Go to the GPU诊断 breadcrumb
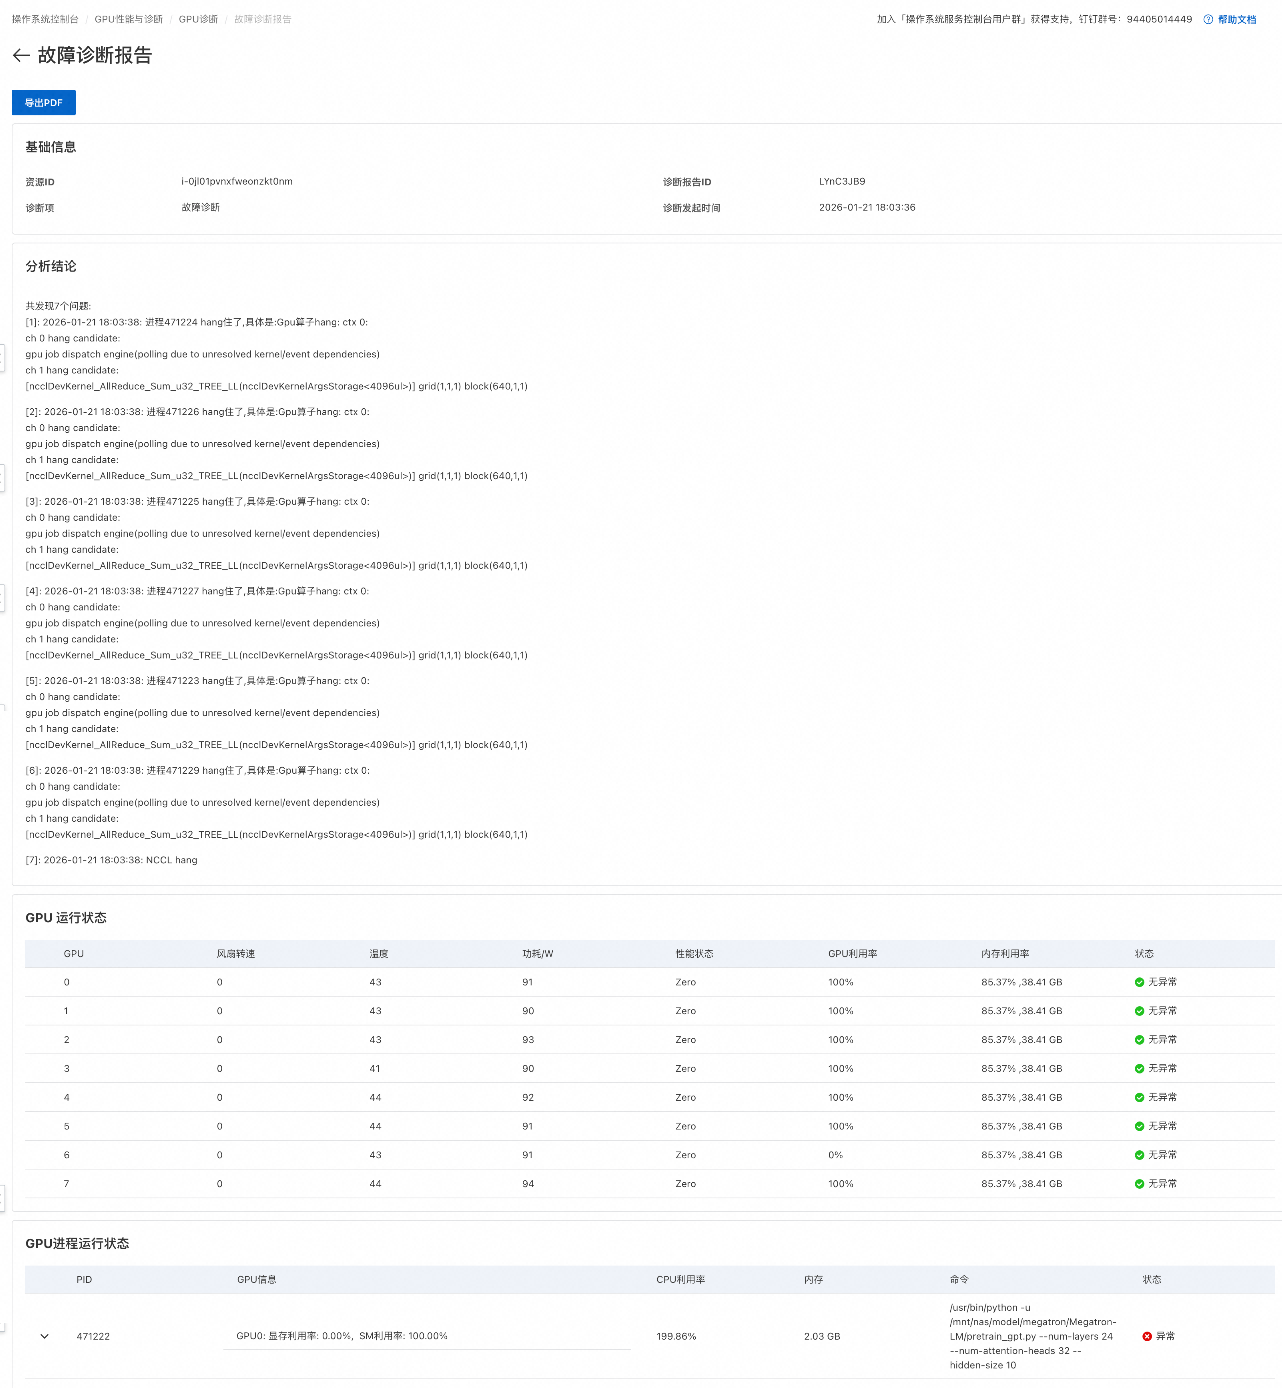 click(x=198, y=19)
